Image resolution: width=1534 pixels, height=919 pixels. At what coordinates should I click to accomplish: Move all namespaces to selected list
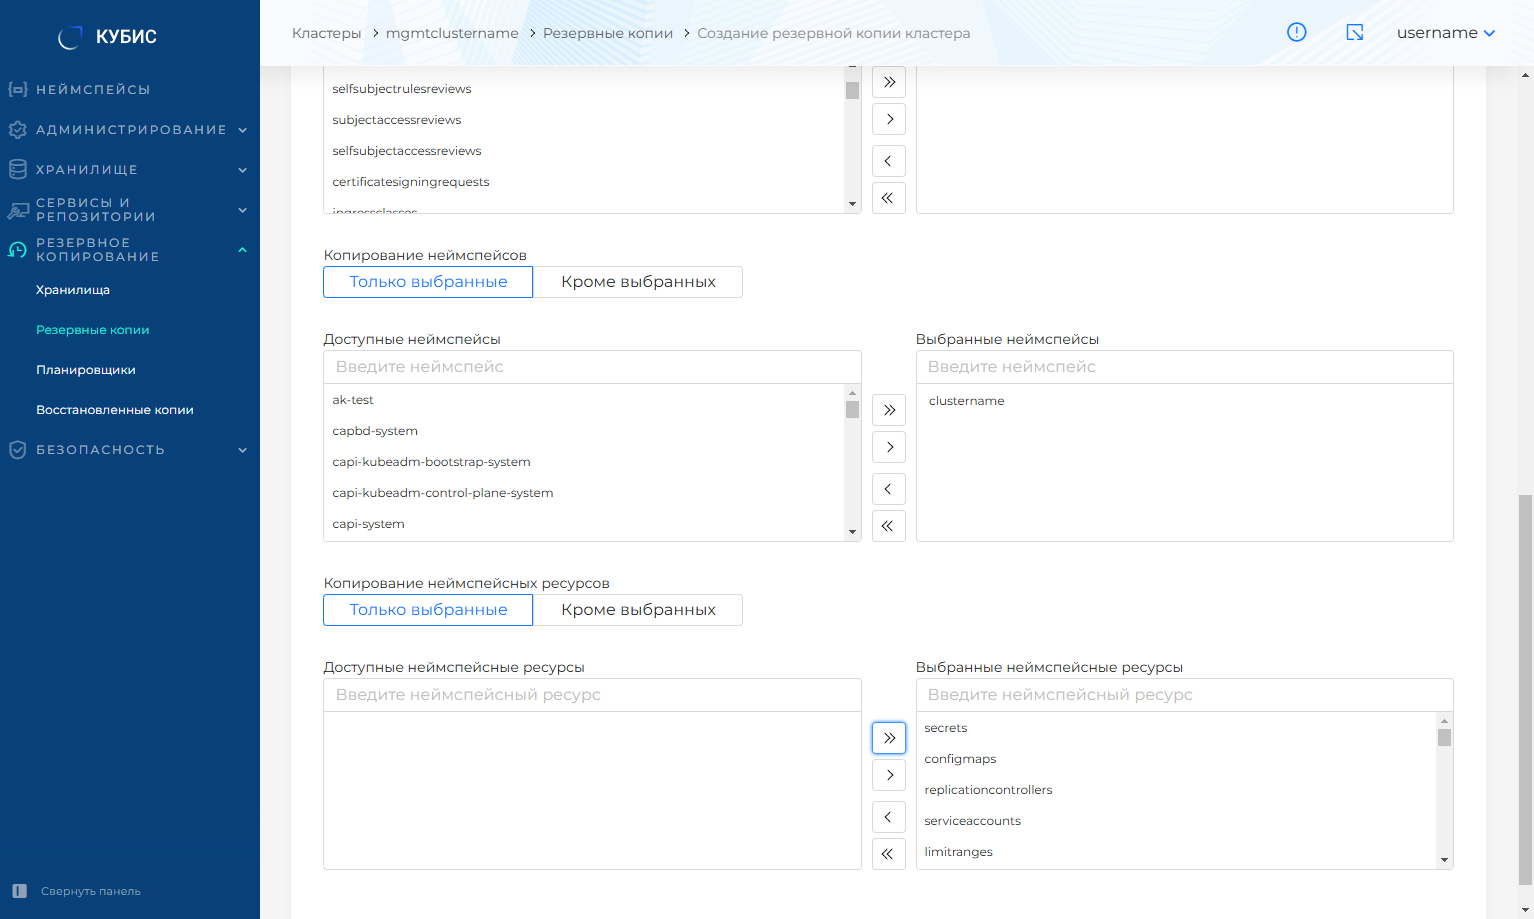tap(888, 410)
